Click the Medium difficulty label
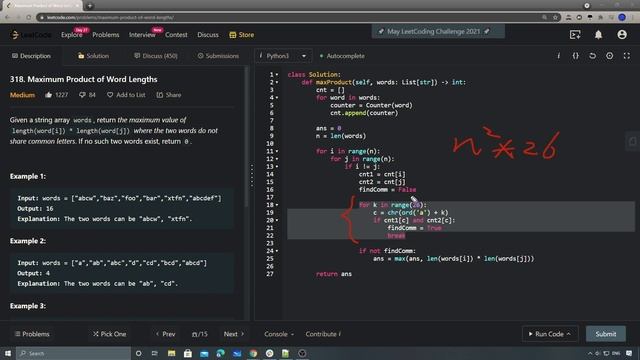 tap(22, 95)
